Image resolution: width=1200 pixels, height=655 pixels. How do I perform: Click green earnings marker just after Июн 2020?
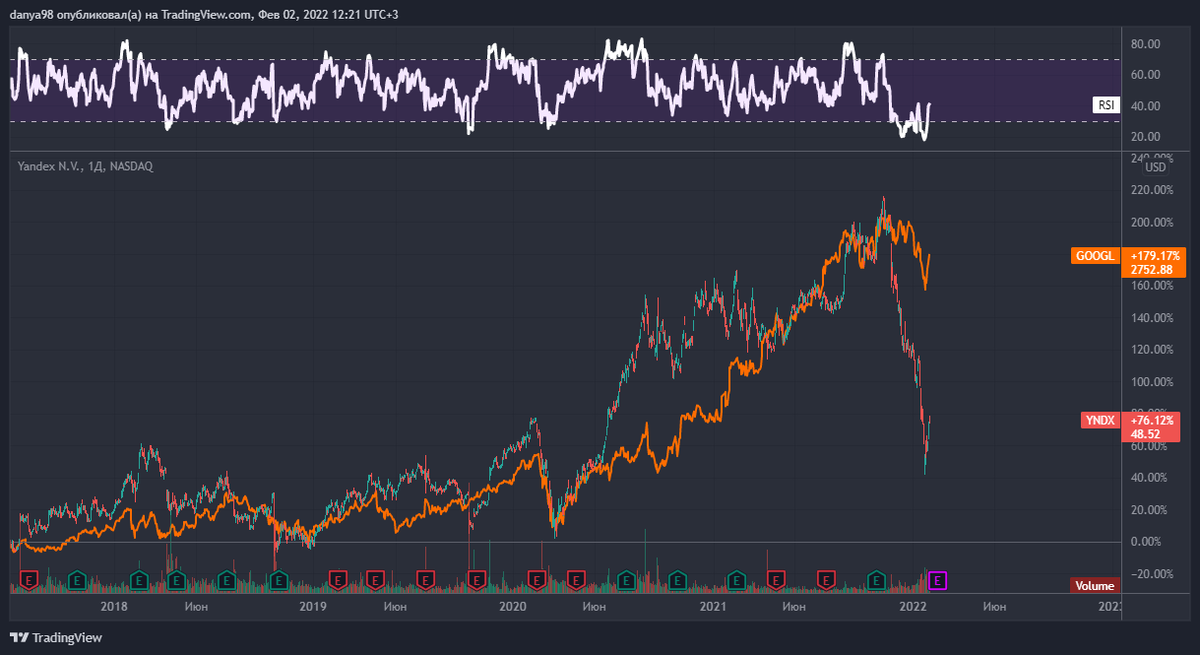click(x=627, y=580)
